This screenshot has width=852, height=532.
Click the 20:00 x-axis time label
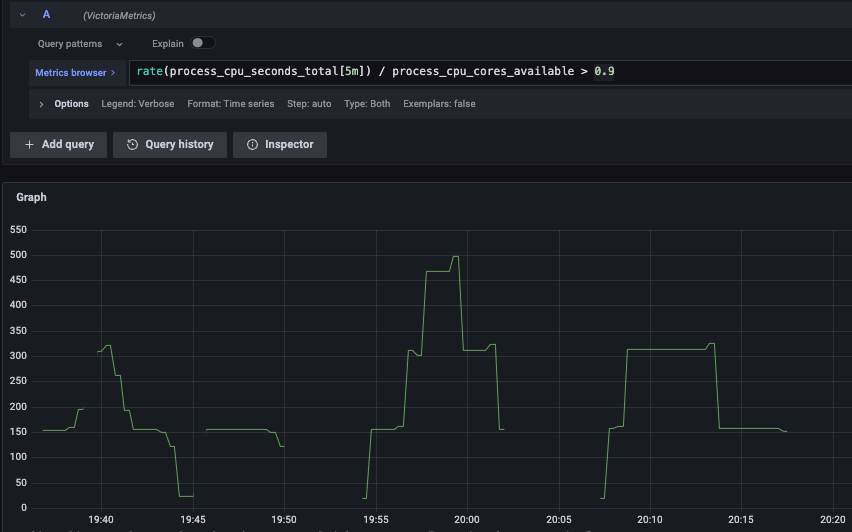click(x=466, y=520)
